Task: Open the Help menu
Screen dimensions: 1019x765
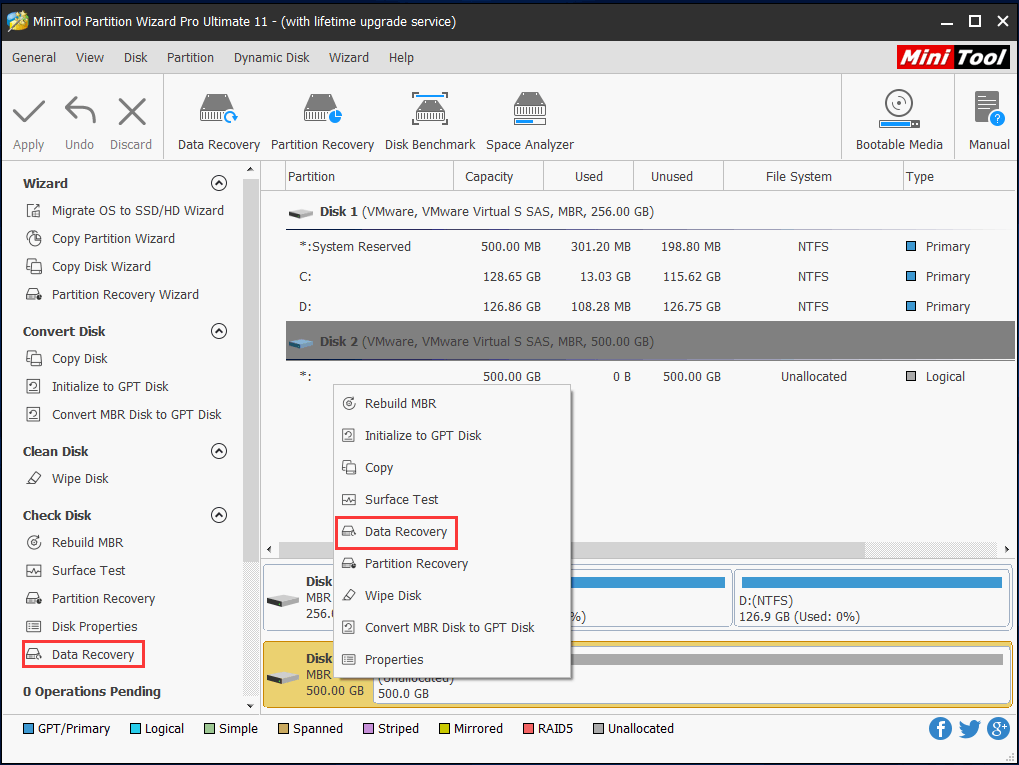Action: (x=401, y=58)
